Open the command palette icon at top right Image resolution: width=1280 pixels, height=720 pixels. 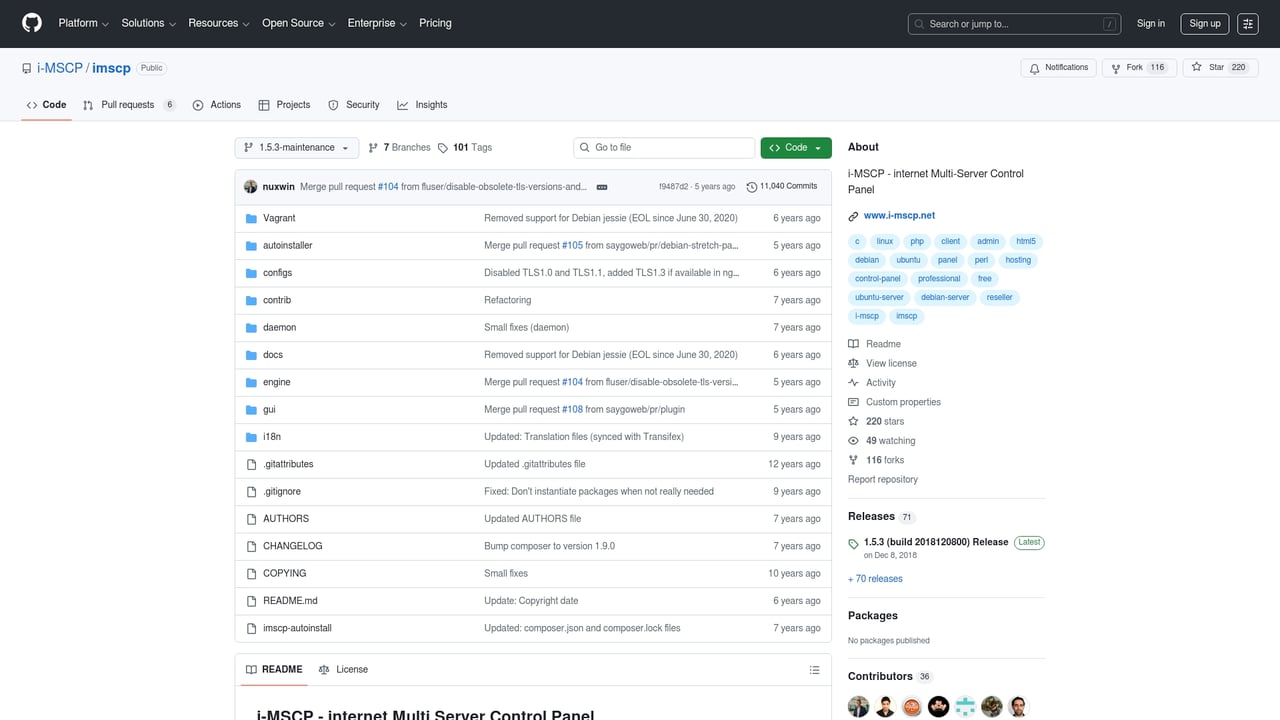(x=1247, y=24)
